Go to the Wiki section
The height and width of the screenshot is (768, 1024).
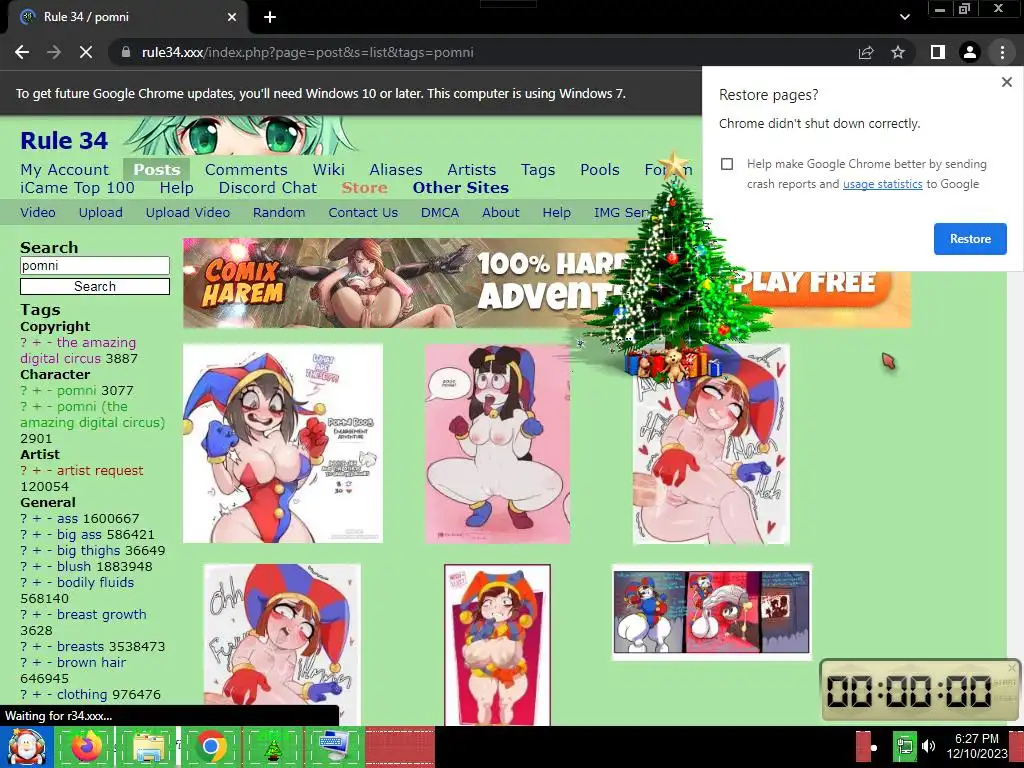328,170
